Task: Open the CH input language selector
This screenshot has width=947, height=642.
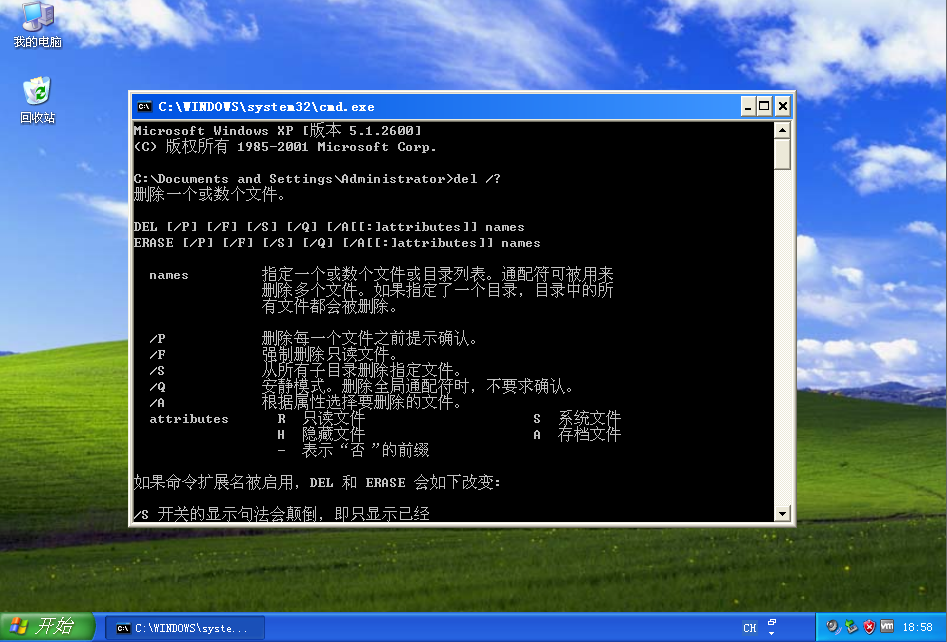Action: pos(750,628)
